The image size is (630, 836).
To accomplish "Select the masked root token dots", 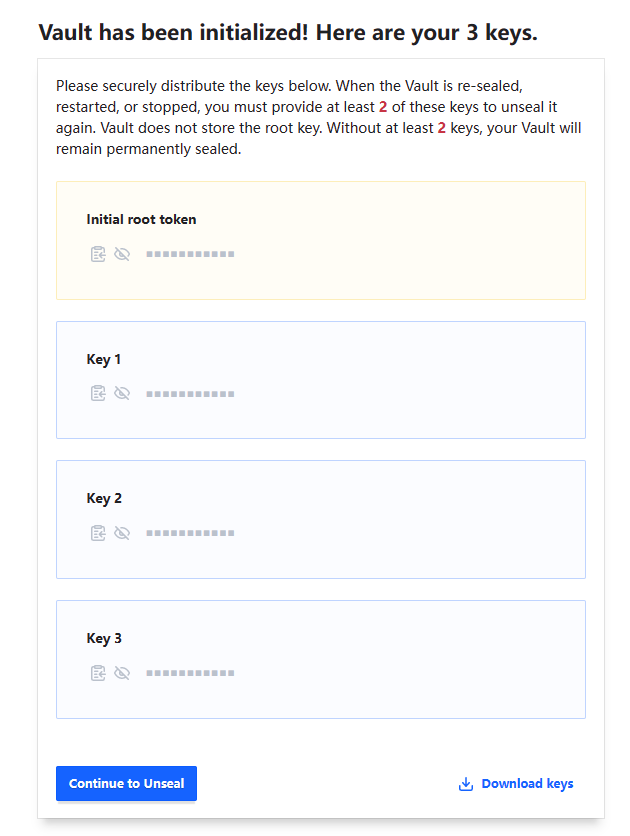I will click(190, 254).
